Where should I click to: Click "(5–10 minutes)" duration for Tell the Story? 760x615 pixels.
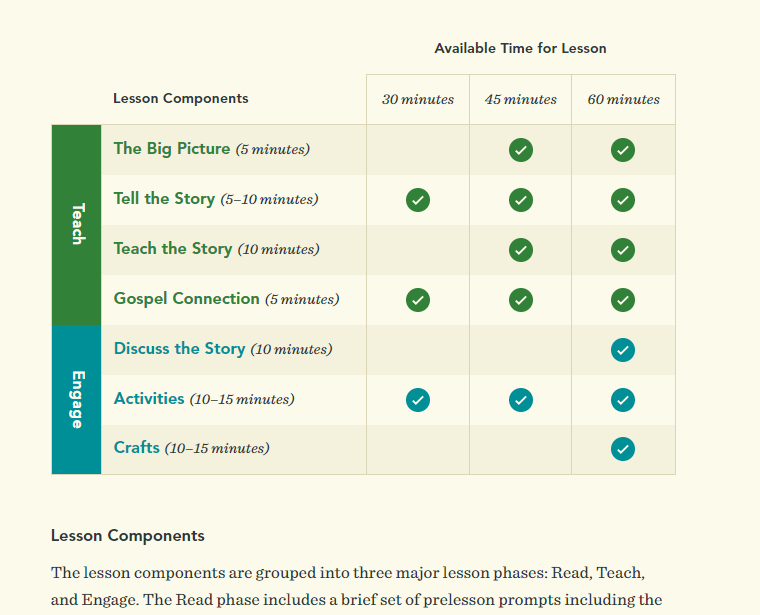[x=269, y=199]
